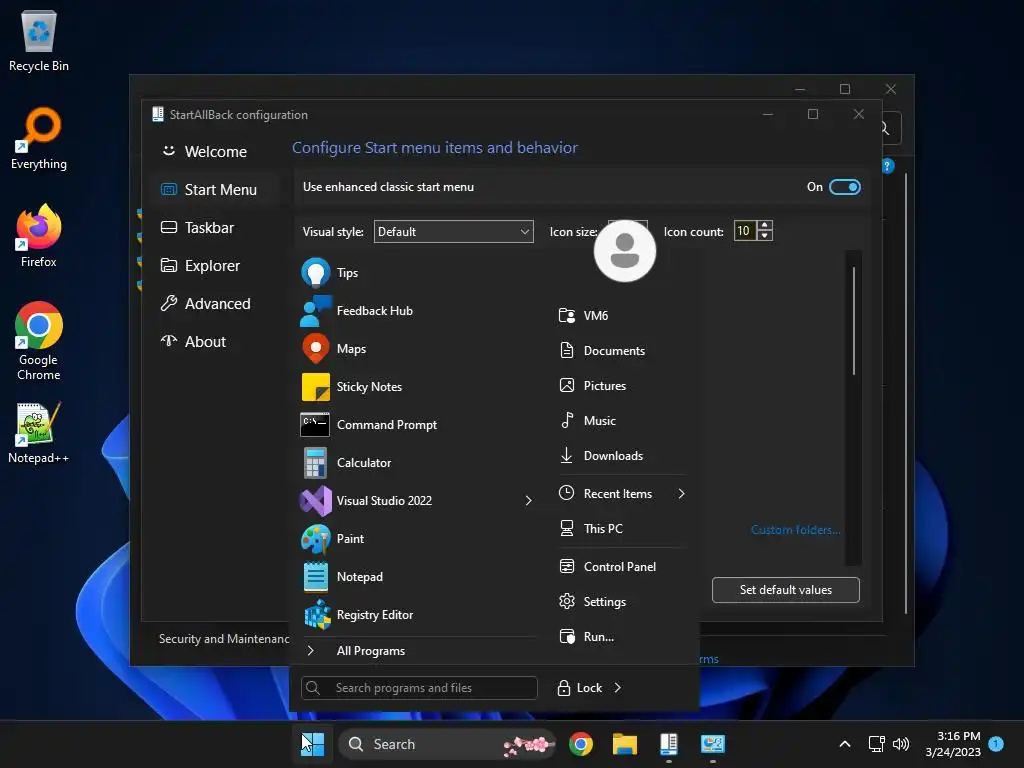Switch to Explorer settings section
1024x768 pixels.
(216, 266)
